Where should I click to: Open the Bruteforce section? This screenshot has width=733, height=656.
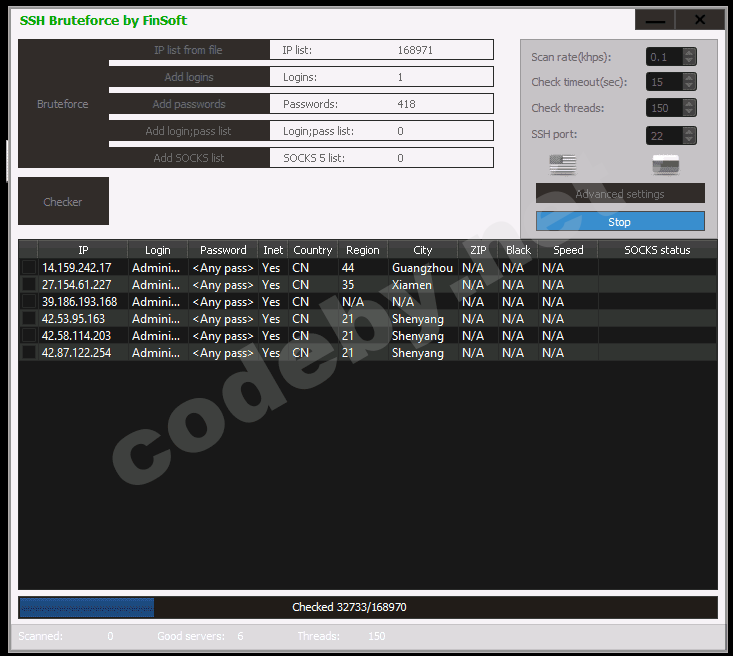coord(63,104)
